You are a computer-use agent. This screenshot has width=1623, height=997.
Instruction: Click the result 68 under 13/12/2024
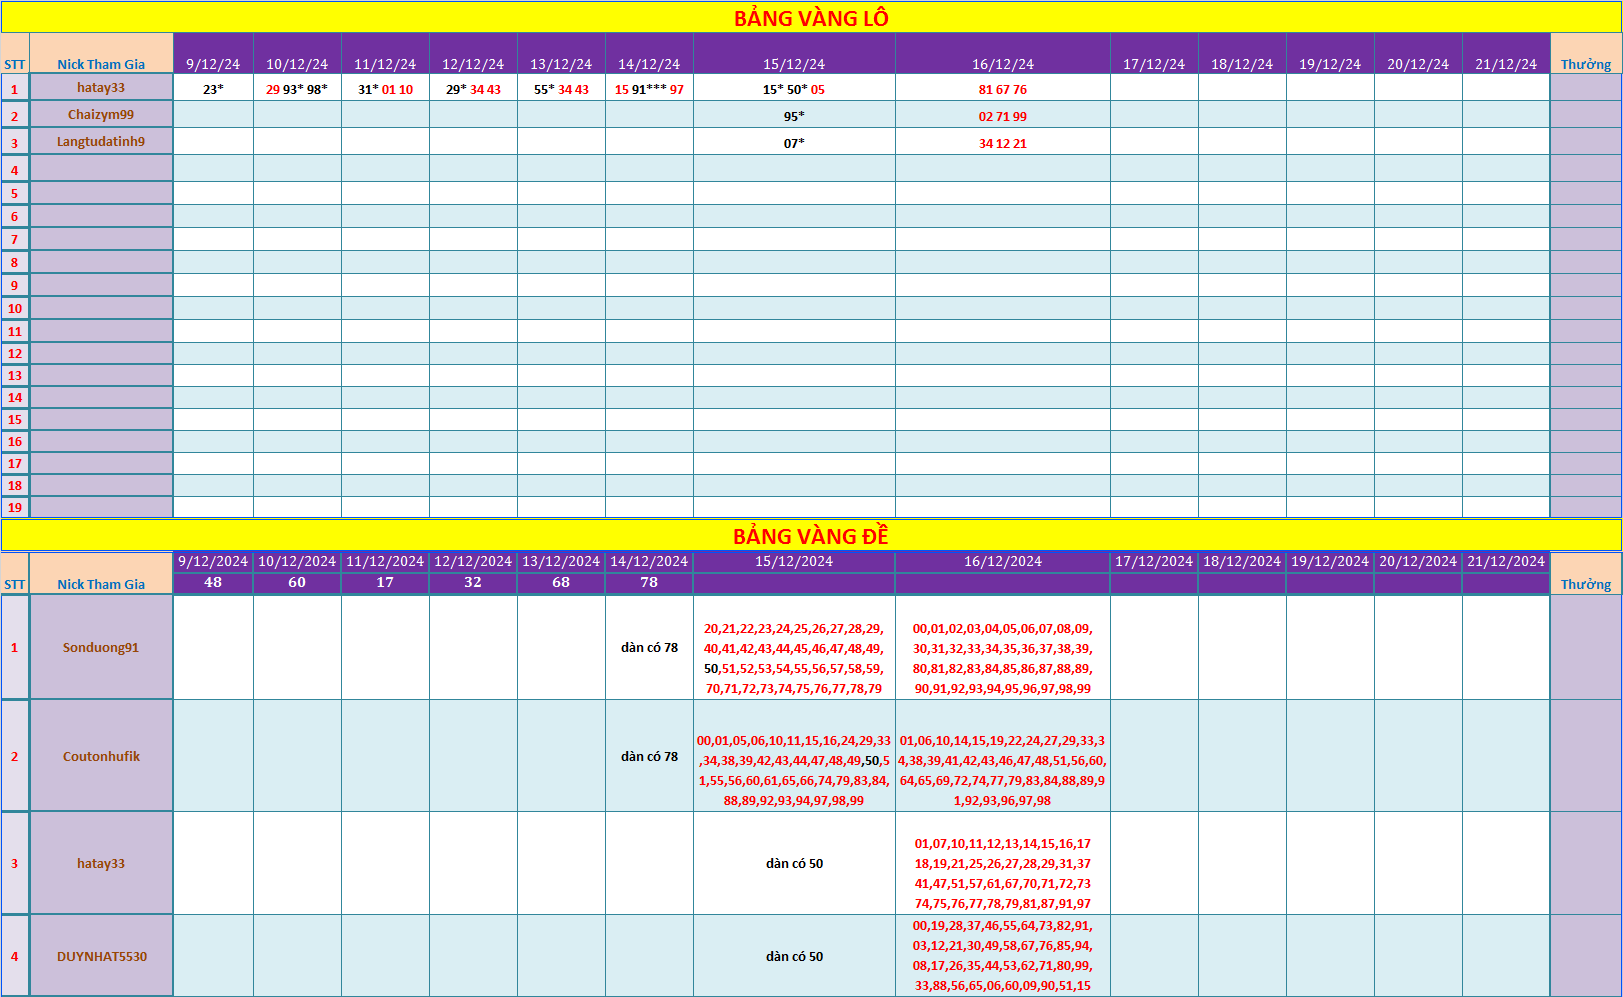pyautogui.click(x=561, y=582)
